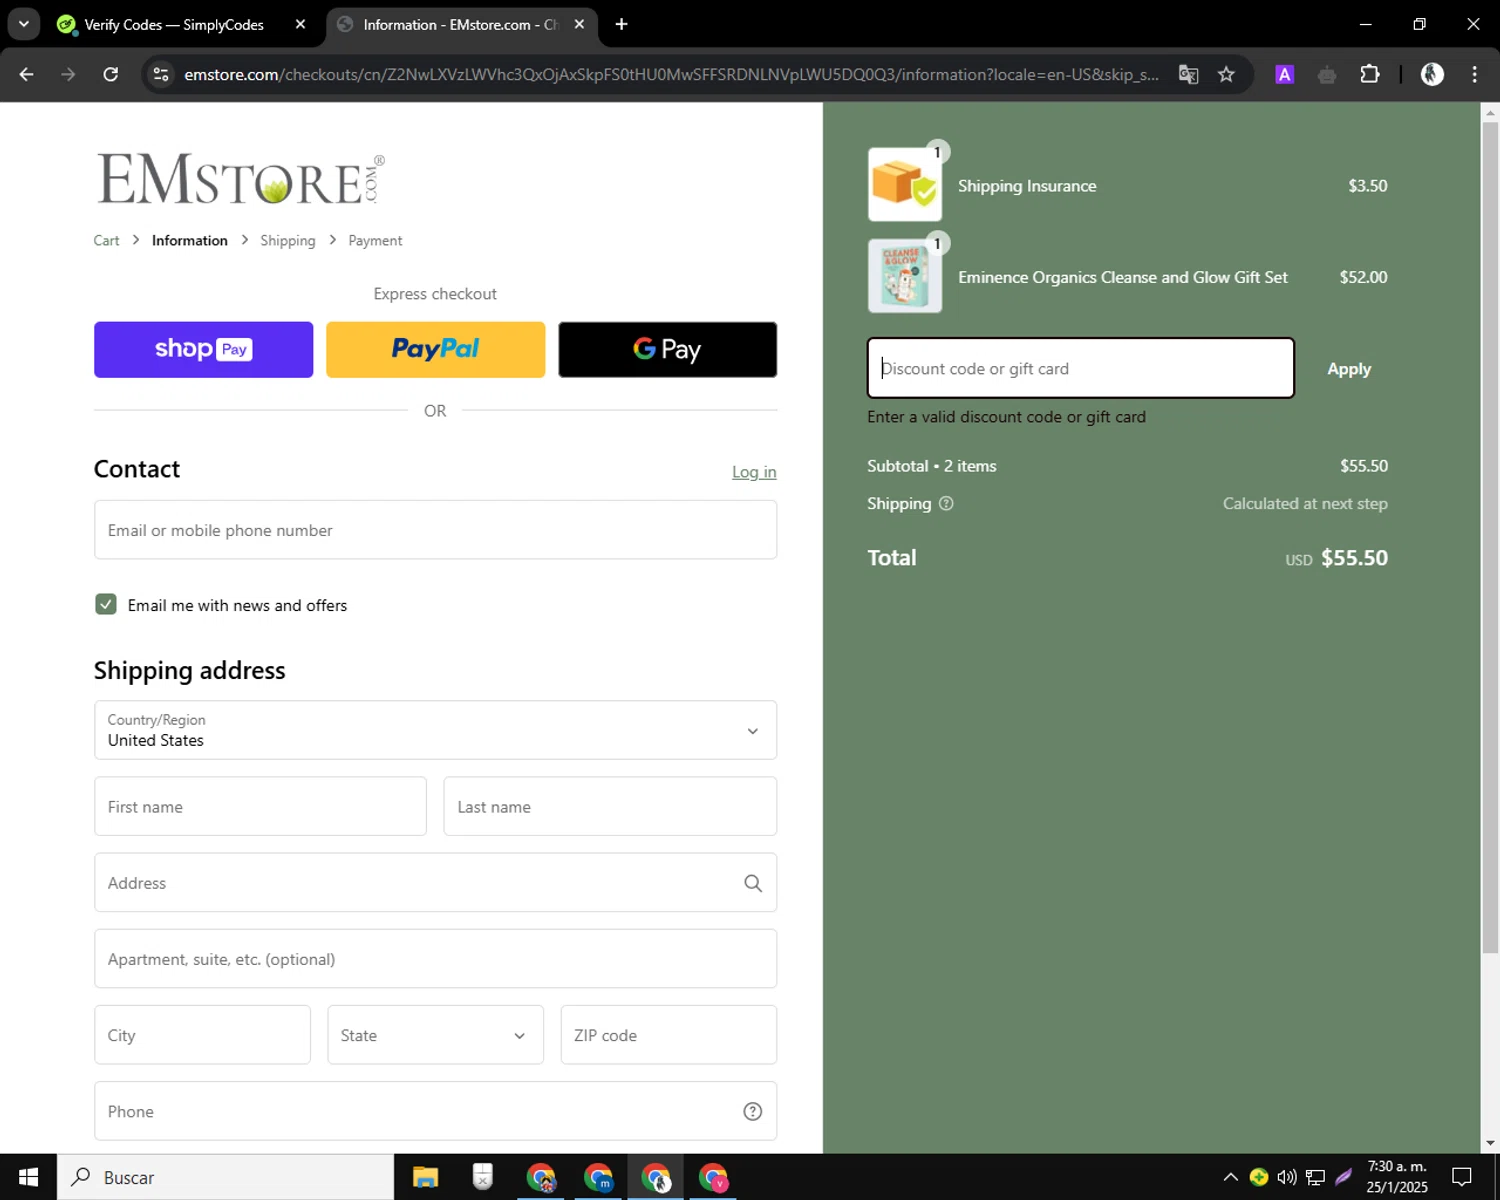Open the extensions puzzle icon
Viewport: 1500px width, 1200px height.
[x=1370, y=74]
